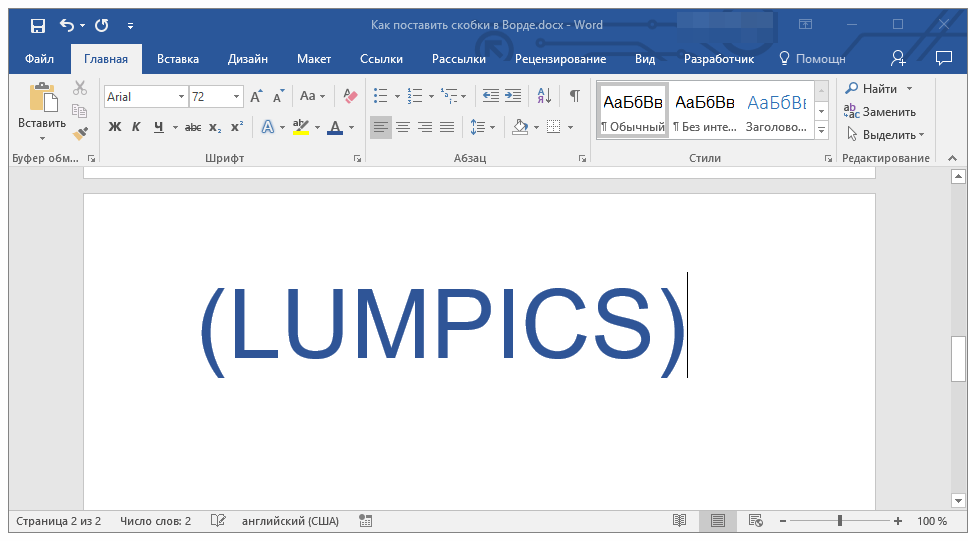Screen dimensions: 968x541
Task: Redo using the repeat arrow icon
Action: point(102,25)
